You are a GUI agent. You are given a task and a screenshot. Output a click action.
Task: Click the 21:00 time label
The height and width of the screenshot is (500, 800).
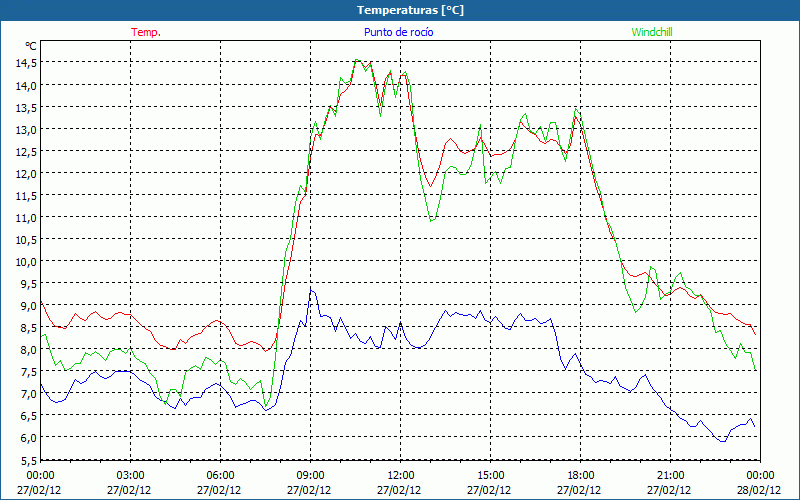[x=670, y=475]
